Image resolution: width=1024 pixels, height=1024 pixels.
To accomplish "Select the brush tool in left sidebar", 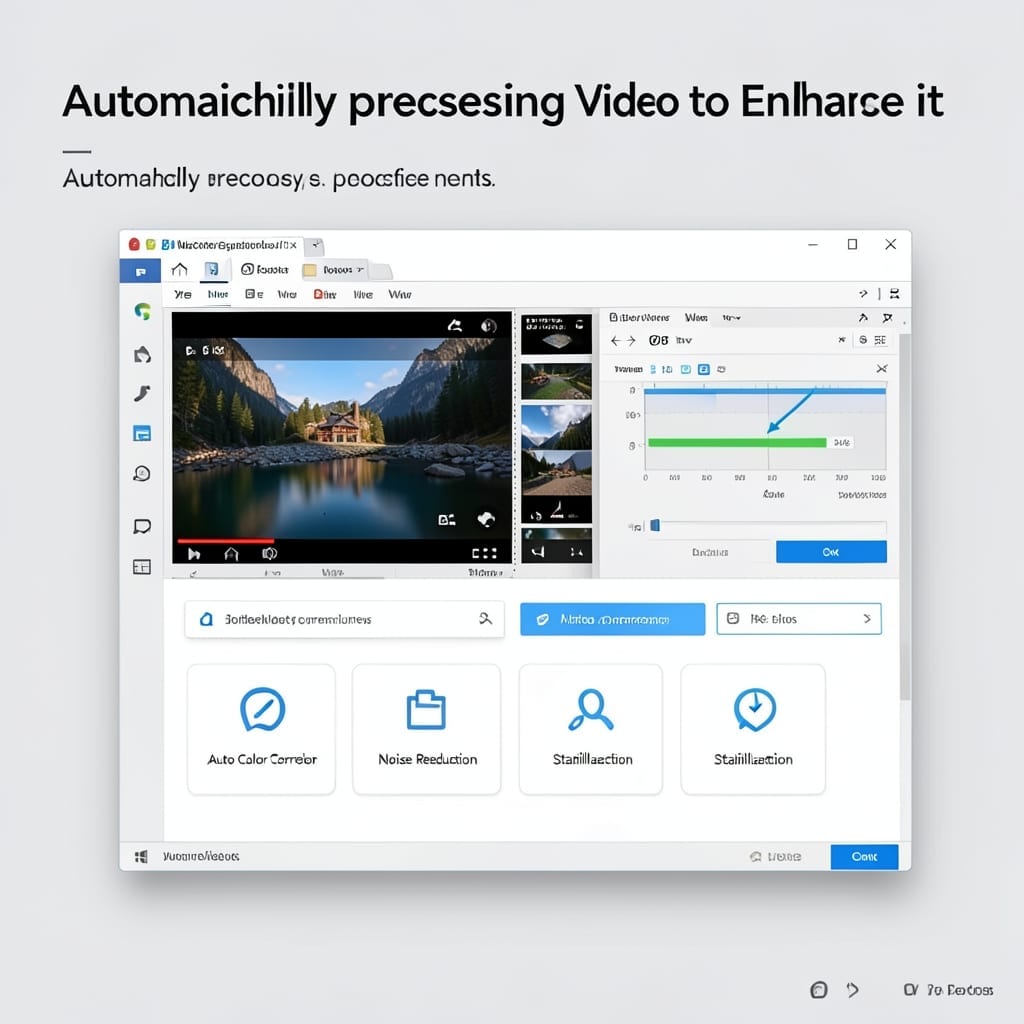I will pos(142,393).
